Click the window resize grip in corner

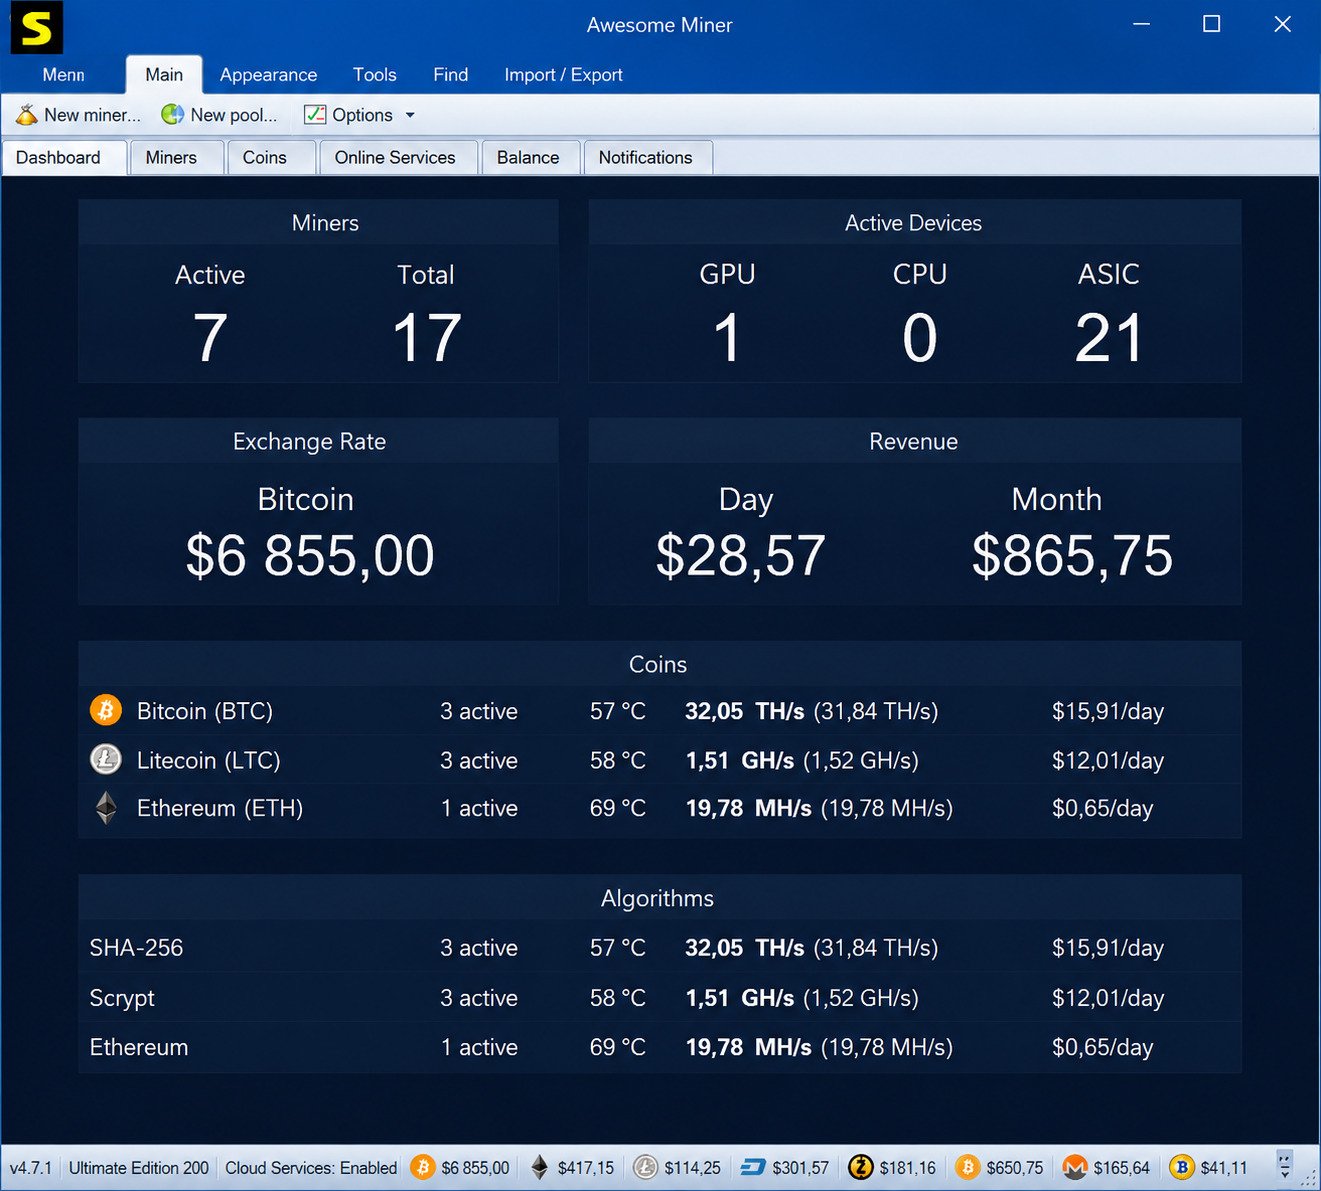[x=1308, y=1178]
